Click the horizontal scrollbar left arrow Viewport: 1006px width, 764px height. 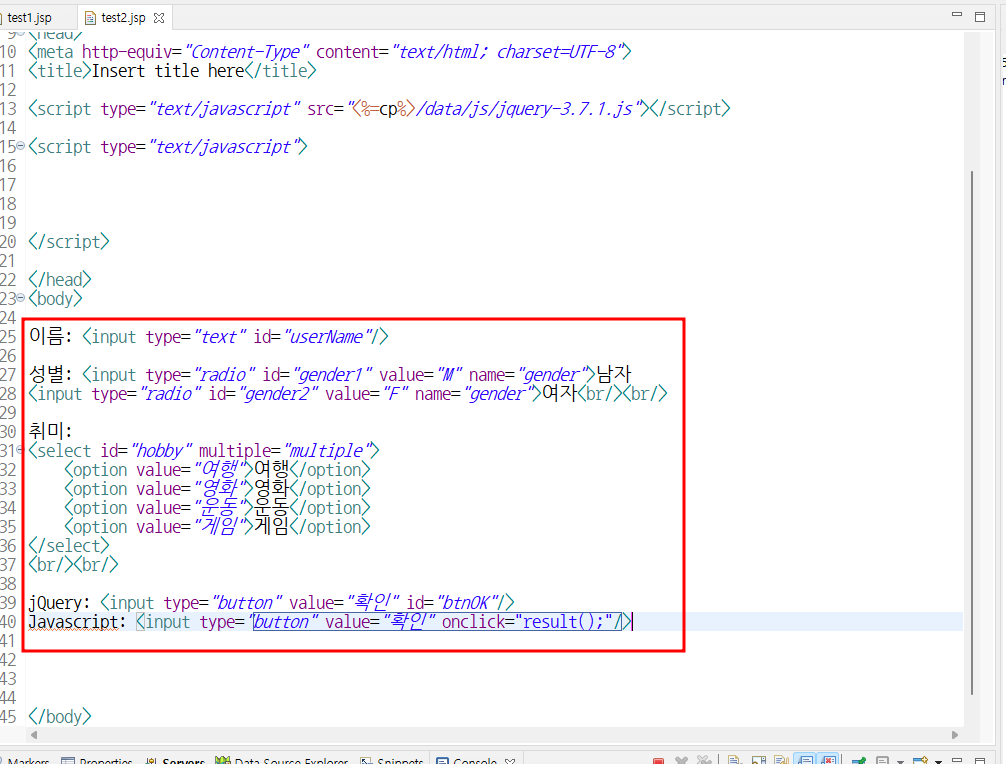34,734
